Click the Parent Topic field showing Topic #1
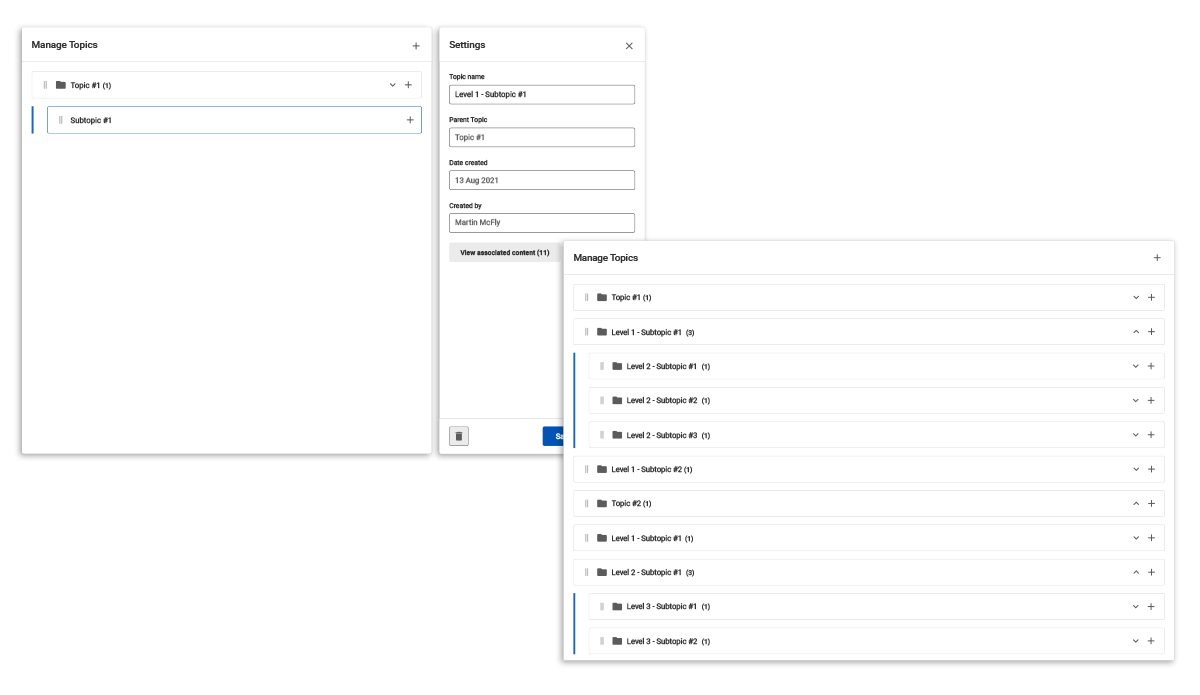The width and height of the screenshot is (1200, 695). [x=541, y=137]
